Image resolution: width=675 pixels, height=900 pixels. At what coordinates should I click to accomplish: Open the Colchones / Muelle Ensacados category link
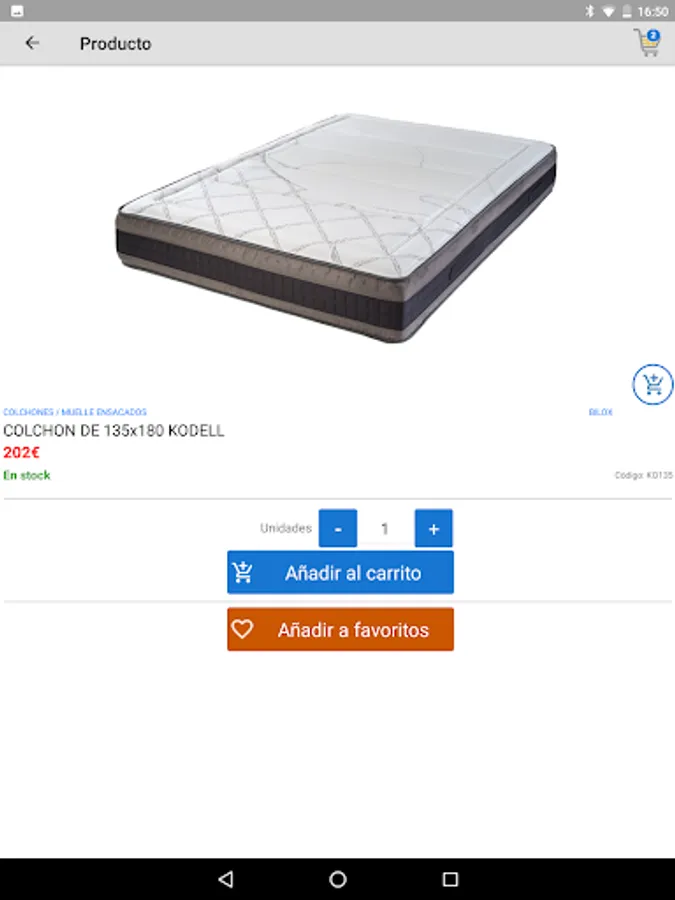(x=75, y=412)
